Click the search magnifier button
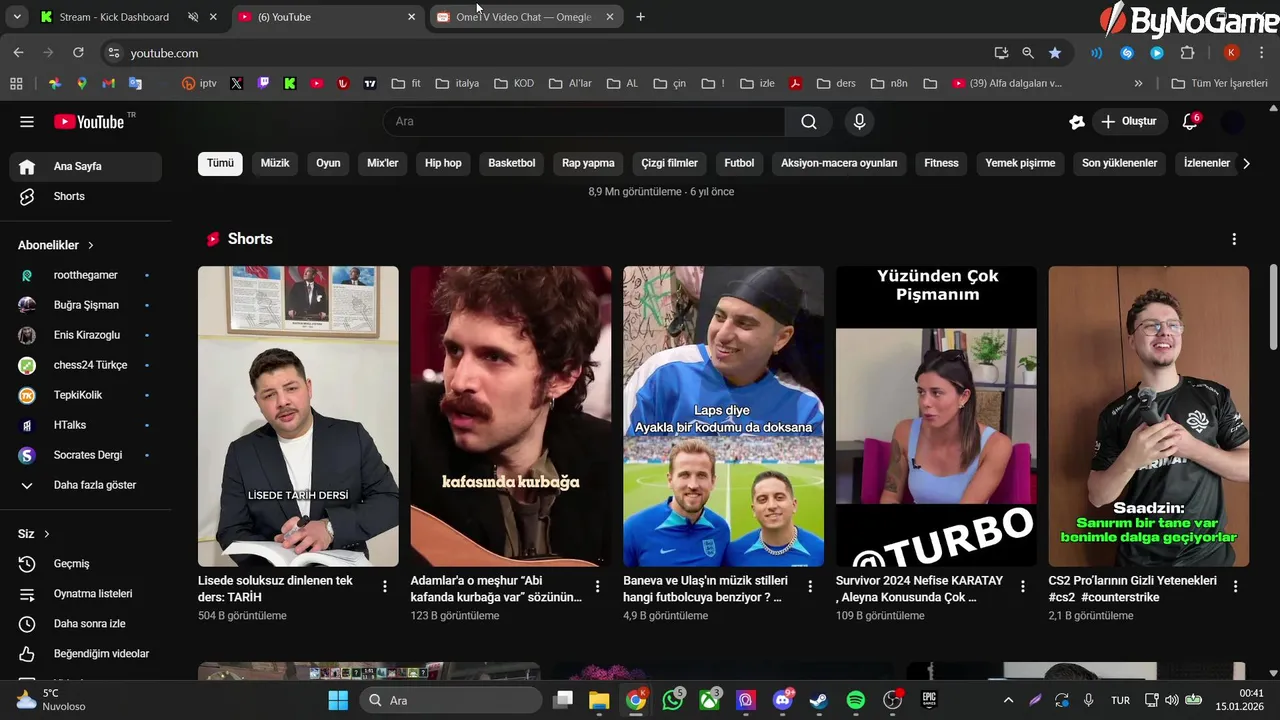1280x720 pixels. [x=809, y=122]
